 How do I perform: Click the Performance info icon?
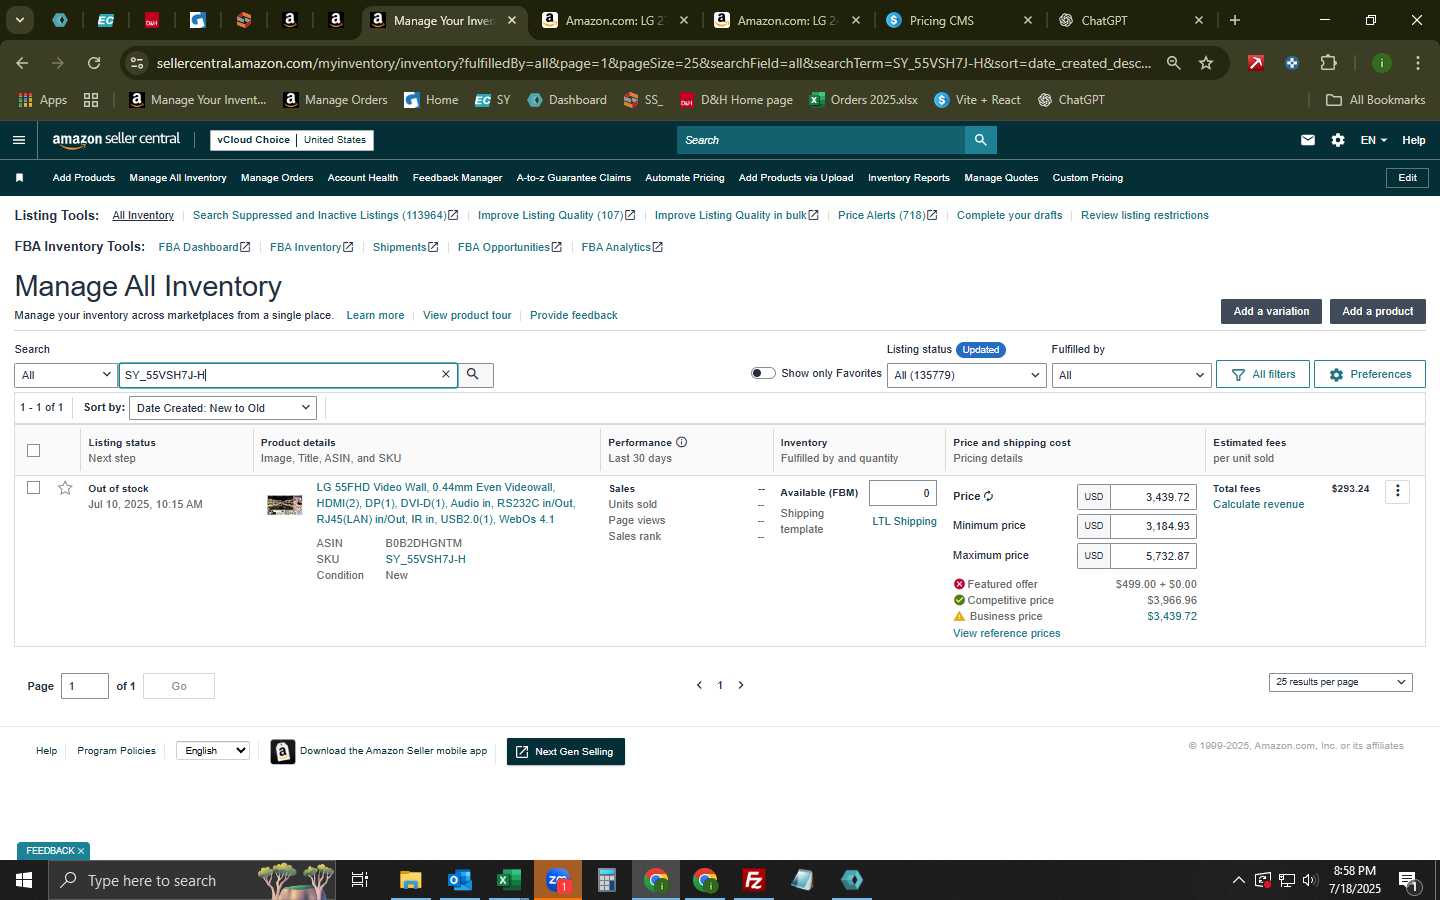click(x=682, y=442)
